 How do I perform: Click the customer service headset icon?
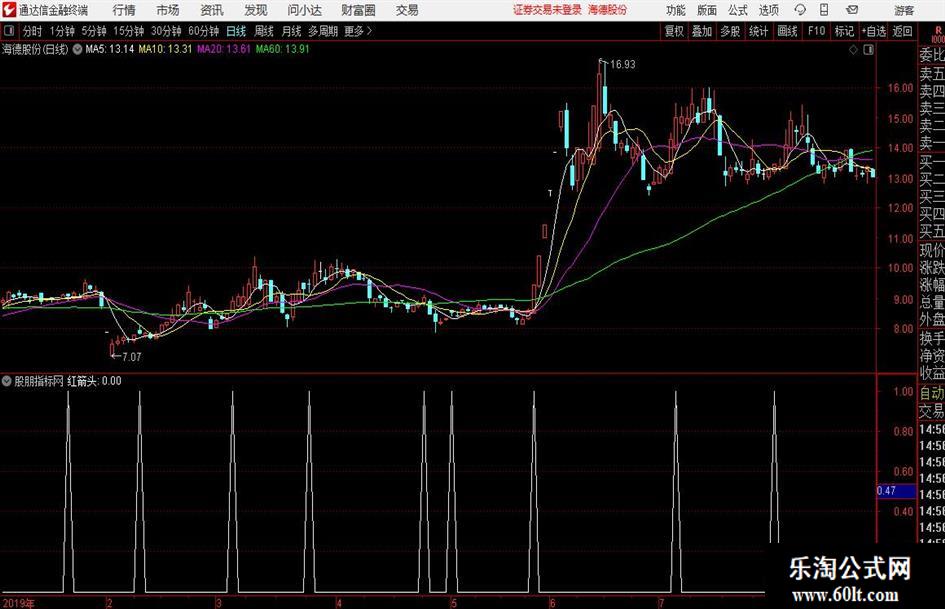tap(800, 10)
